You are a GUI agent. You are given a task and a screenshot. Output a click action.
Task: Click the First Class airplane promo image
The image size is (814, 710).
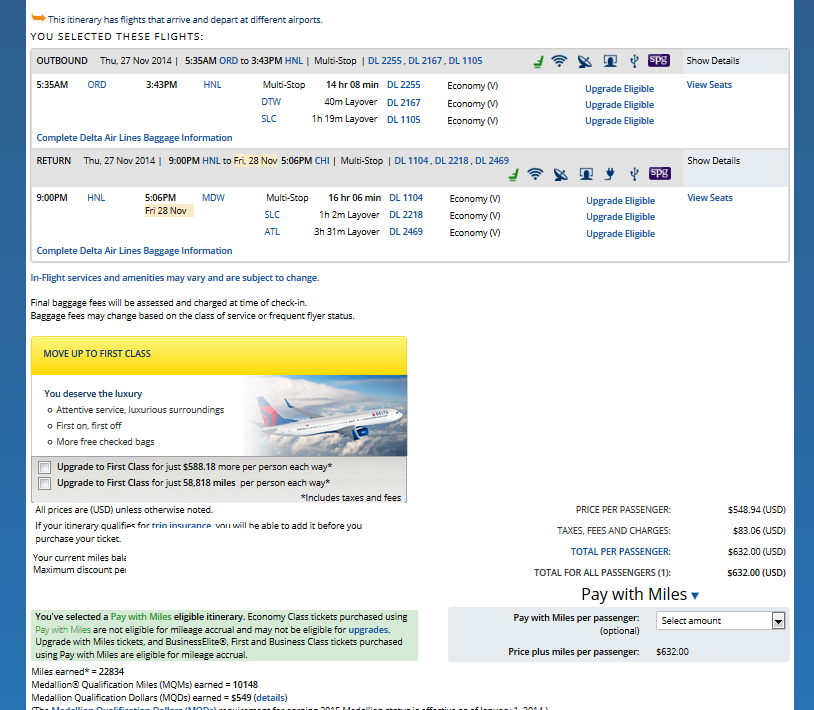pos(325,415)
